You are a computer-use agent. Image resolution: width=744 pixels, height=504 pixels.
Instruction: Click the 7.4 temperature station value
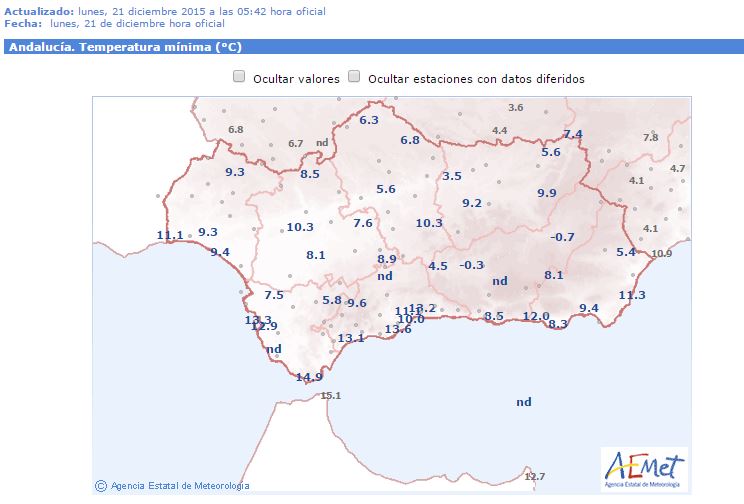[x=573, y=135]
